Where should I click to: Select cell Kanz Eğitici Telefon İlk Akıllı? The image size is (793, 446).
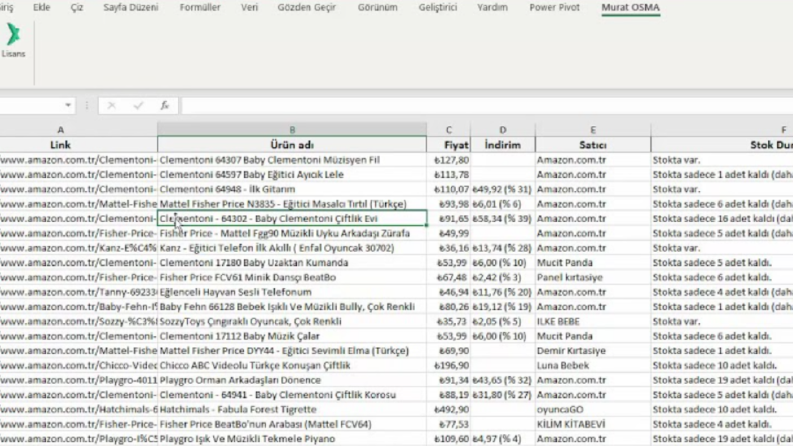(292, 248)
